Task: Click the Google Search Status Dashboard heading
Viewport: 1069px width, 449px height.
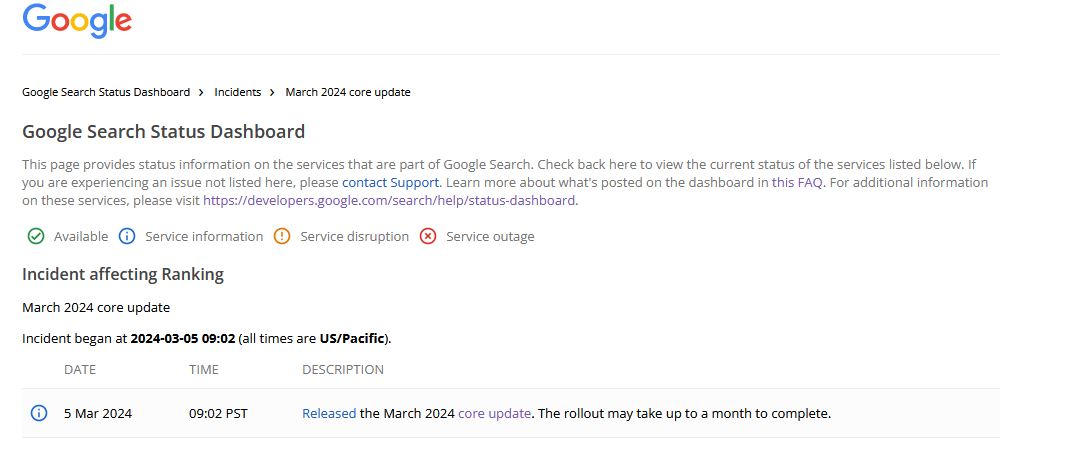Action: click(163, 131)
